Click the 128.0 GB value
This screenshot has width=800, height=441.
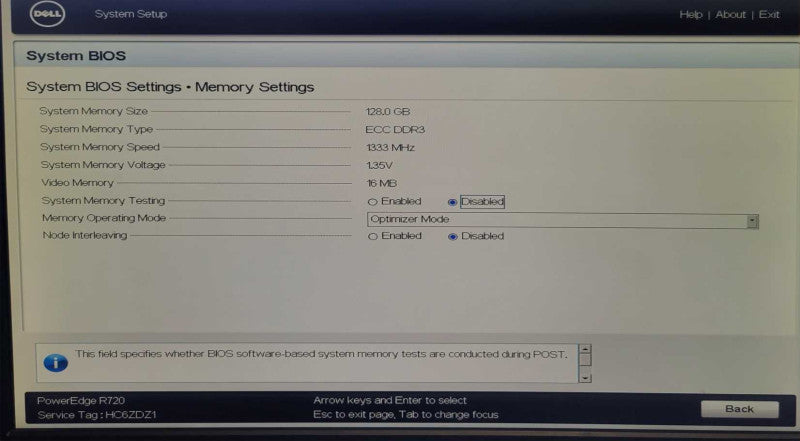click(388, 112)
